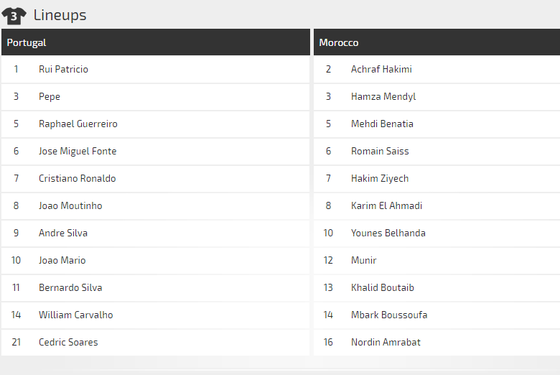Click the Portugal team header
The width and height of the screenshot is (560, 375).
point(155,42)
